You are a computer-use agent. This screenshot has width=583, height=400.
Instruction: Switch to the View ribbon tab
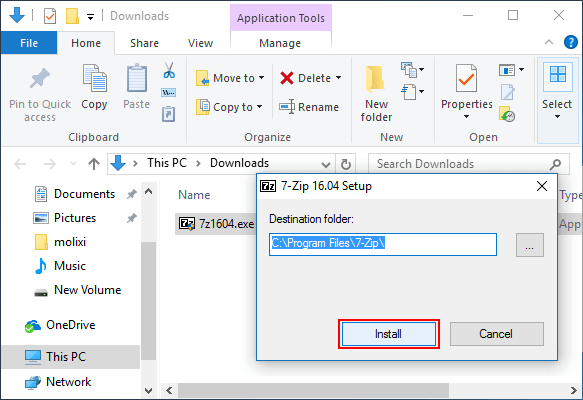tap(200, 43)
